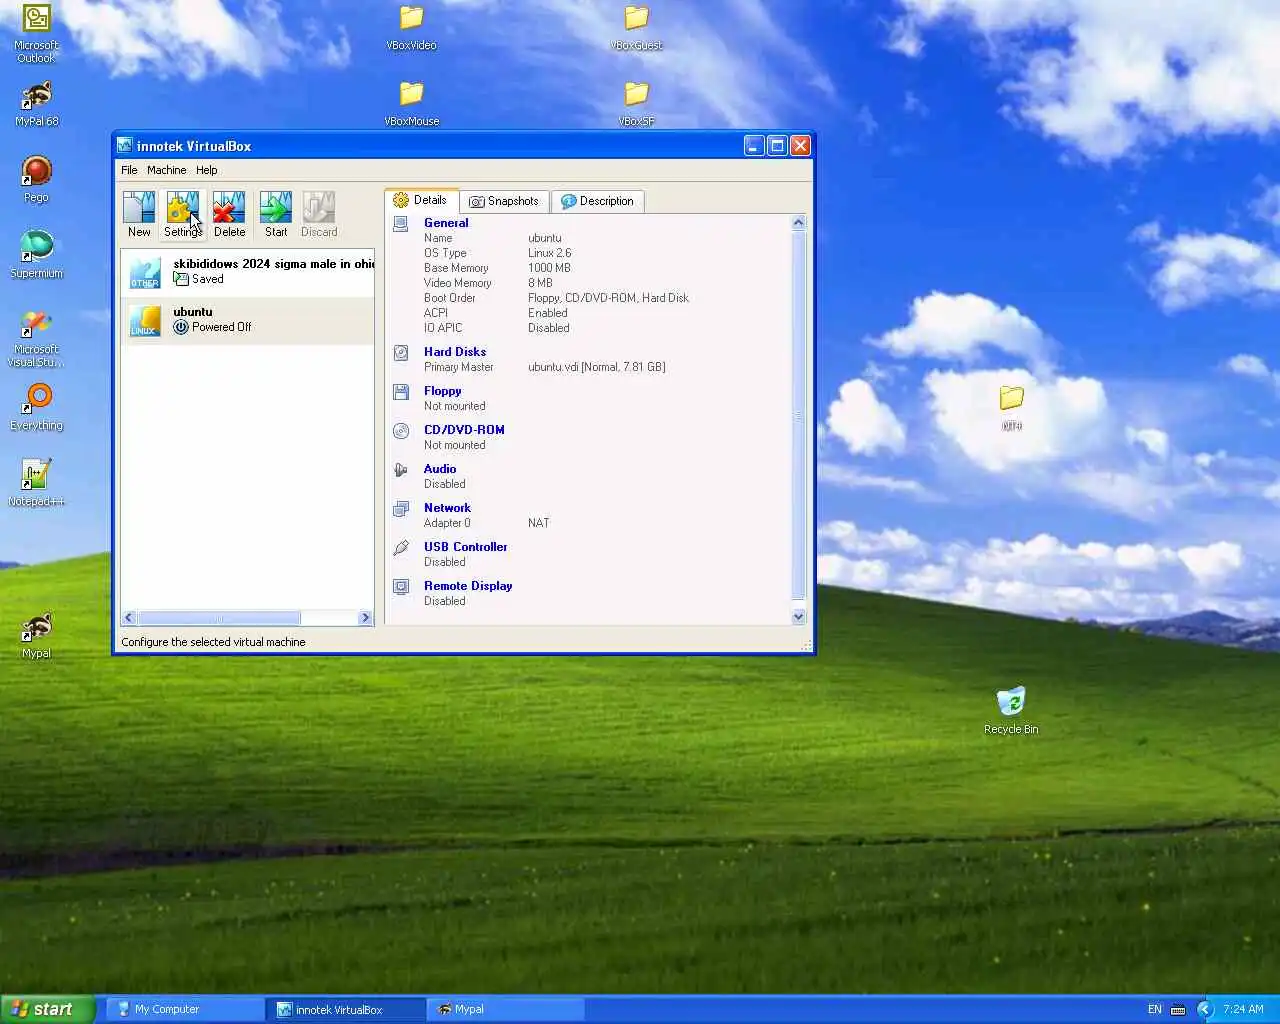Select the Everything desktop icon
1280x1024 pixels.
(x=36, y=408)
